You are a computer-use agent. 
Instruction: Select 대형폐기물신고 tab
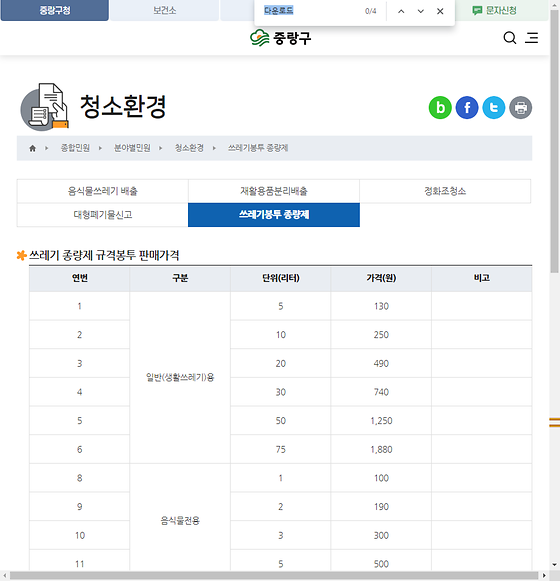103,215
